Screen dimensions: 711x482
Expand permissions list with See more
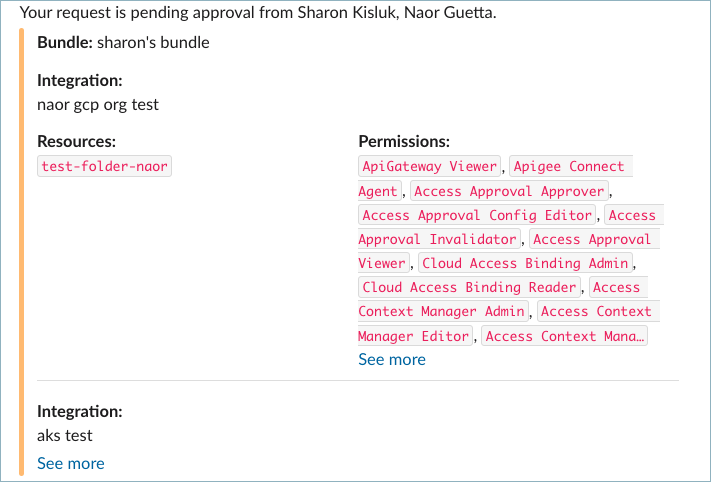[392, 359]
